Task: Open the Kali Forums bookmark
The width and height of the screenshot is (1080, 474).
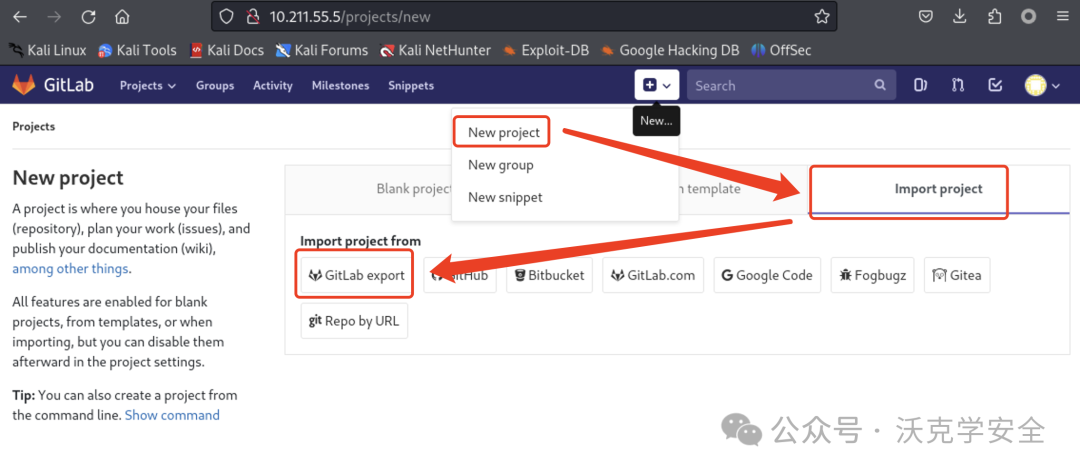Action: click(x=322, y=50)
